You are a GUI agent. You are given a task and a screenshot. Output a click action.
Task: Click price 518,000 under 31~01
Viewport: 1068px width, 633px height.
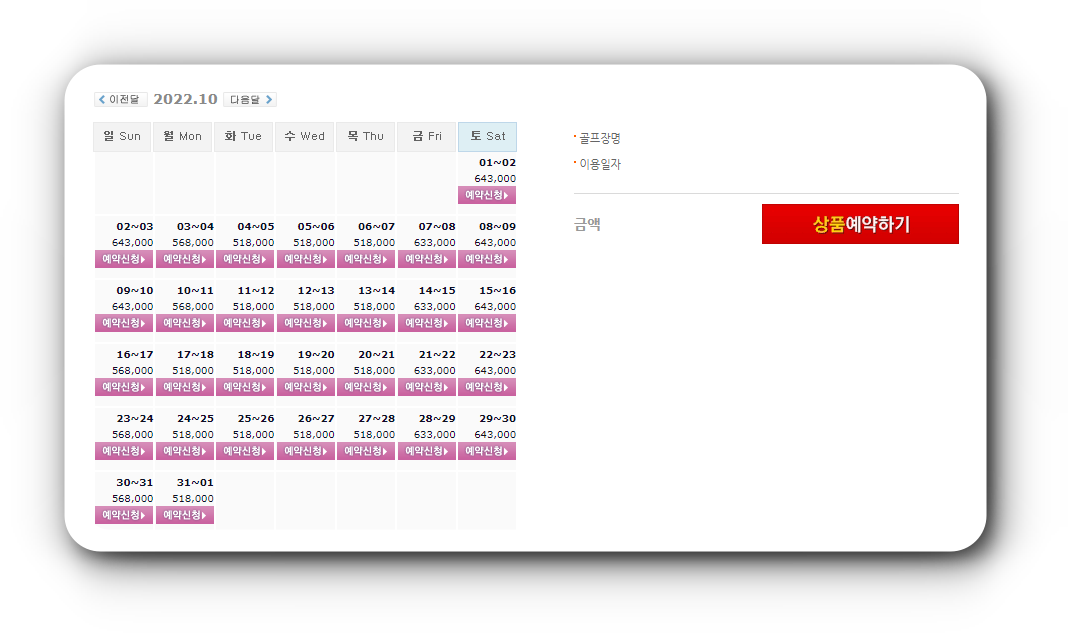click(x=193, y=499)
